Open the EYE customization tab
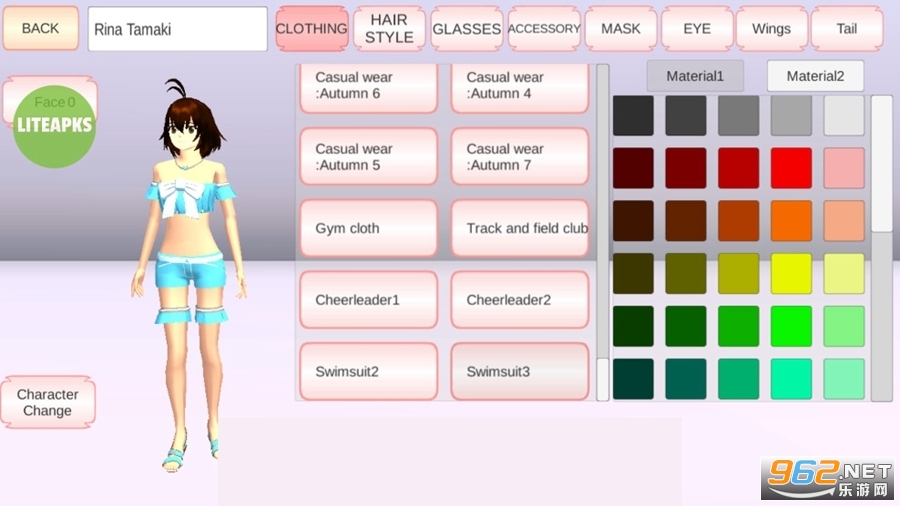Image resolution: width=900 pixels, height=506 pixels. pos(696,29)
